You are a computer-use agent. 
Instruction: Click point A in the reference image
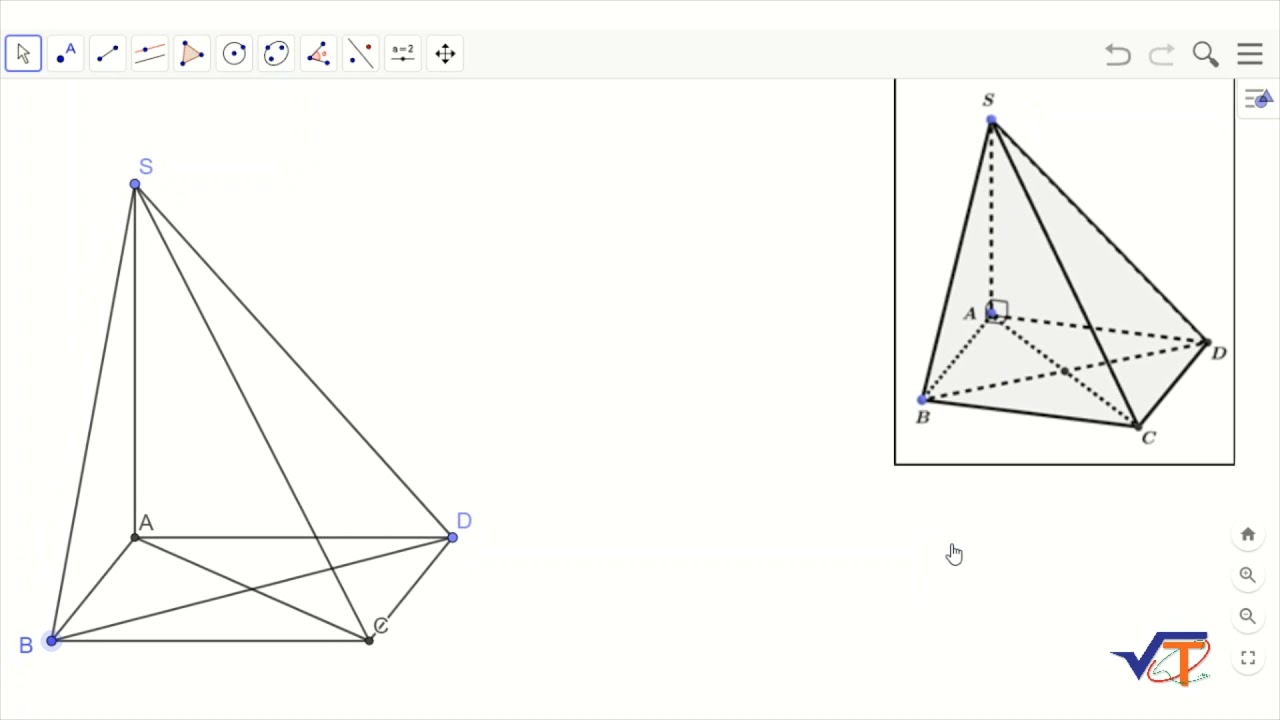pos(991,315)
